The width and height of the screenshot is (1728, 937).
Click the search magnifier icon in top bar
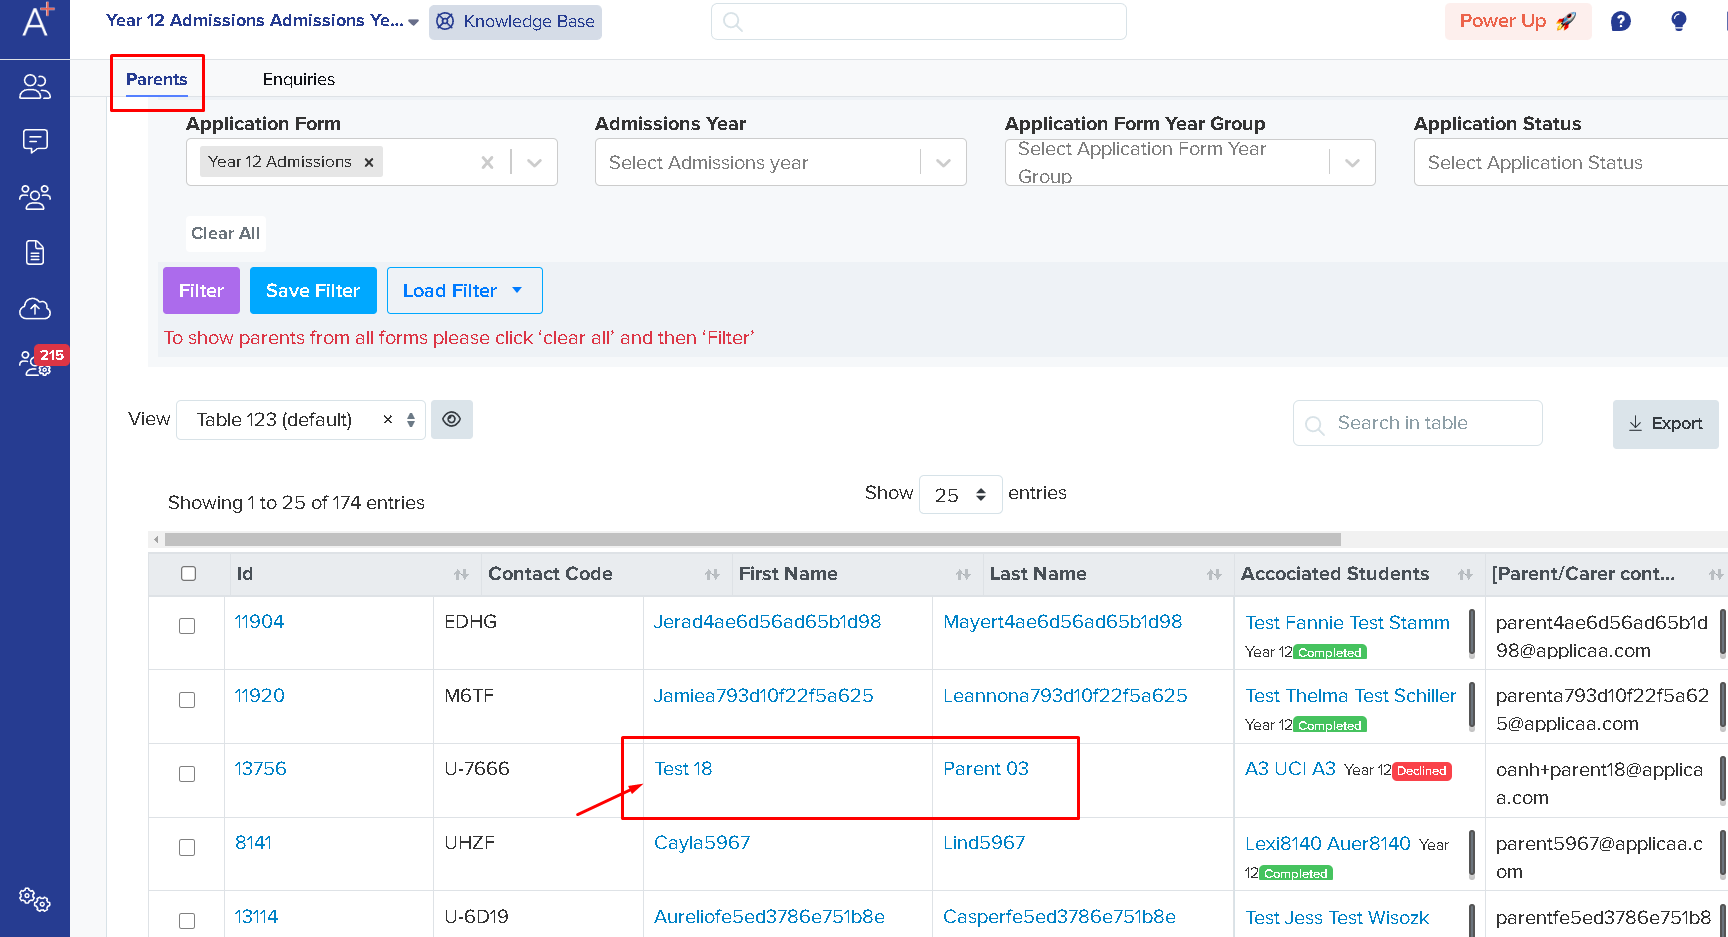pyautogui.click(x=733, y=22)
